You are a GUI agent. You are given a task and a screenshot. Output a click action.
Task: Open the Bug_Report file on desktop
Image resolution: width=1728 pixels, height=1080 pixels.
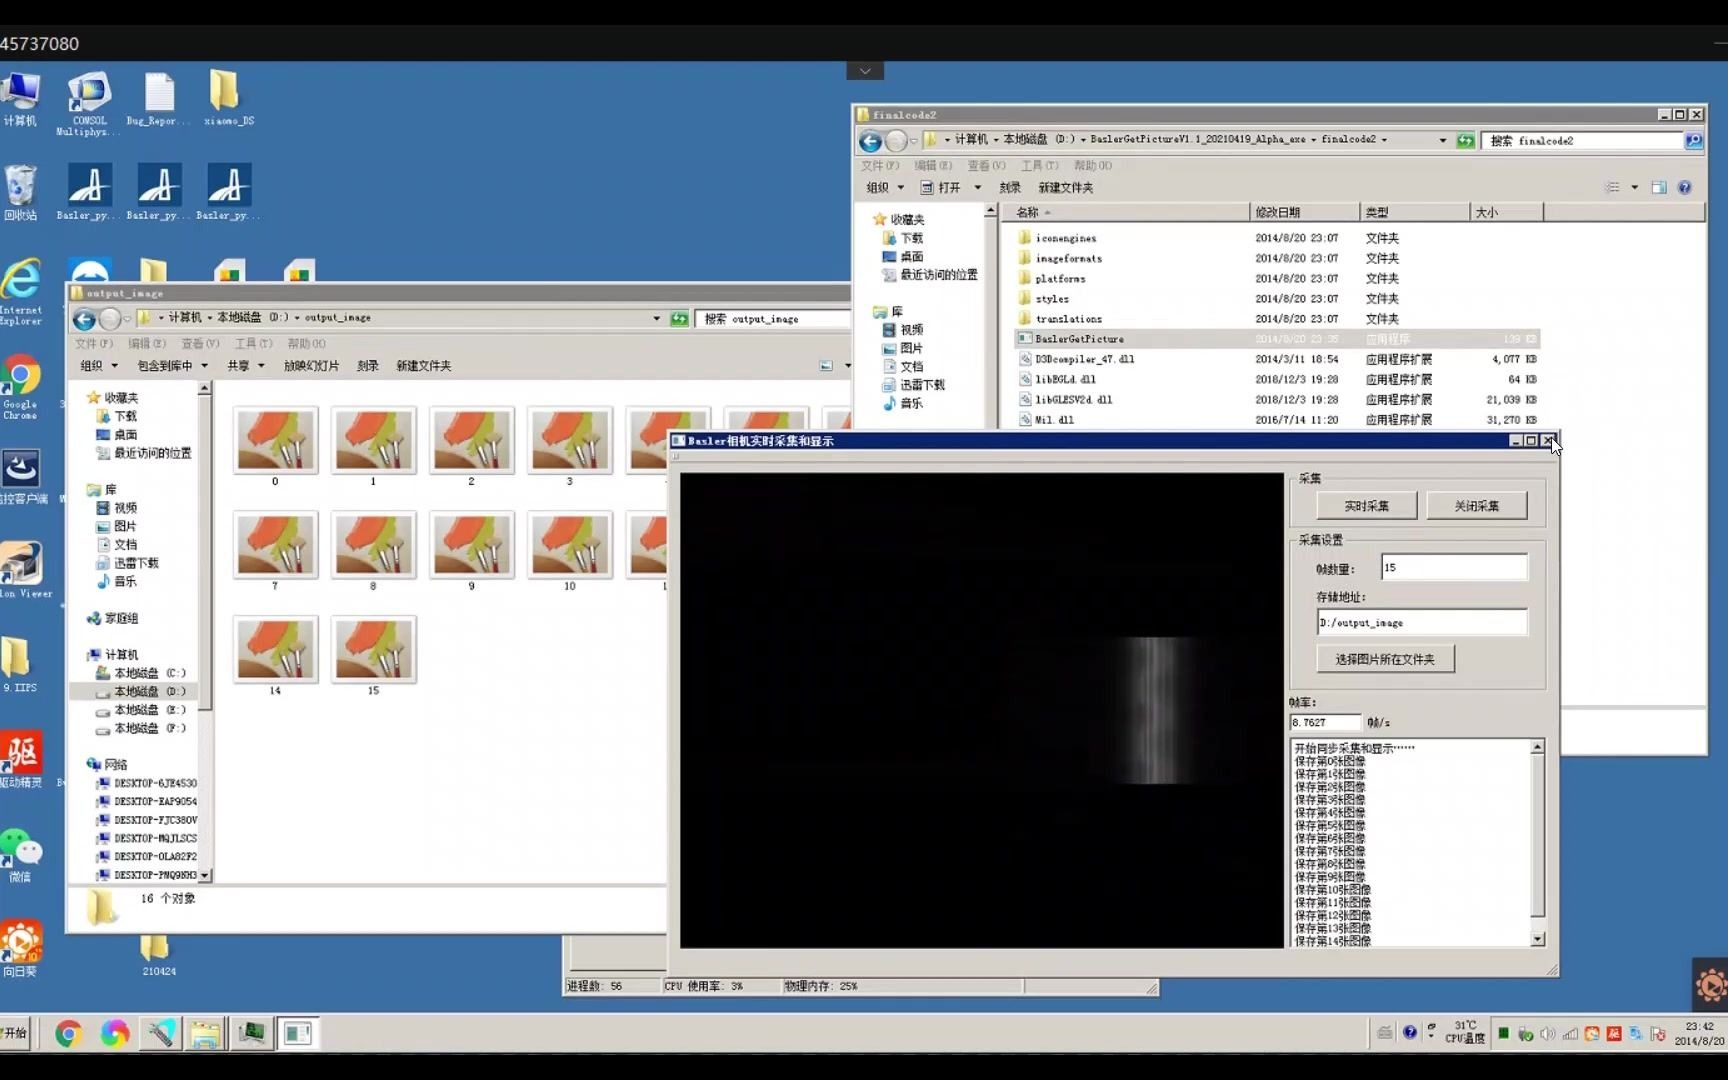tap(158, 99)
